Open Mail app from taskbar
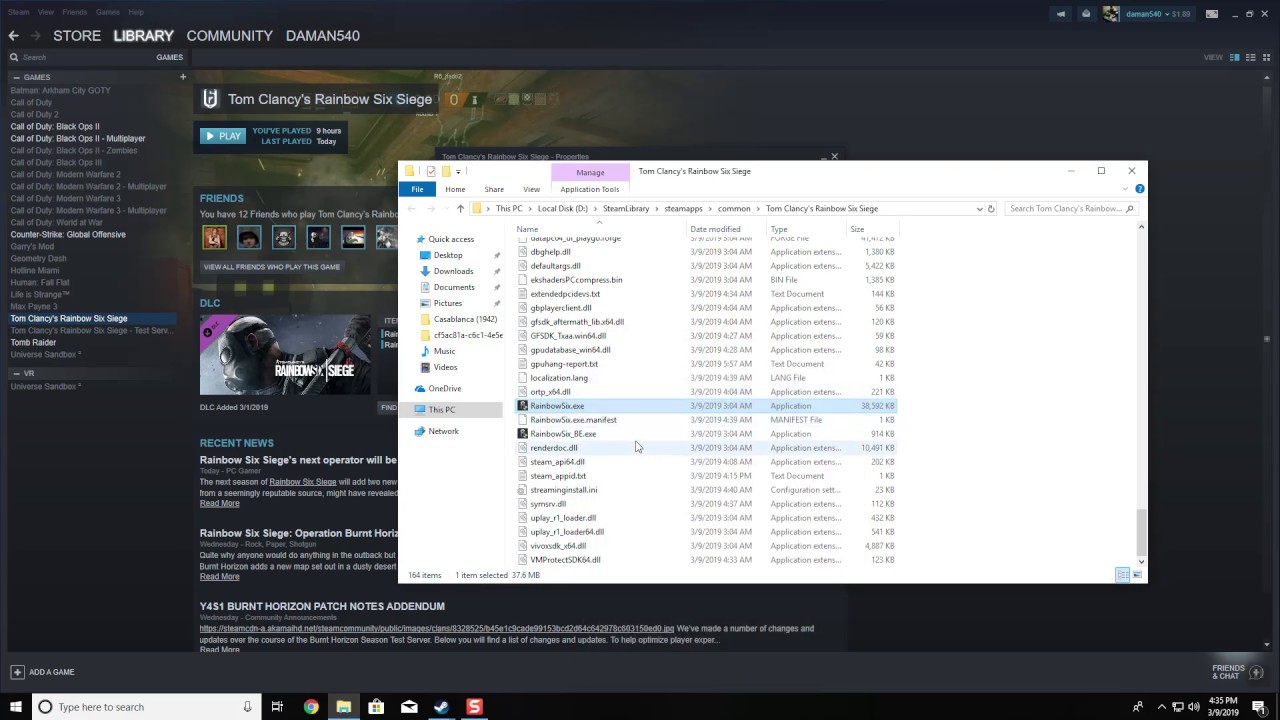The width and height of the screenshot is (1280, 720). pyautogui.click(x=409, y=707)
